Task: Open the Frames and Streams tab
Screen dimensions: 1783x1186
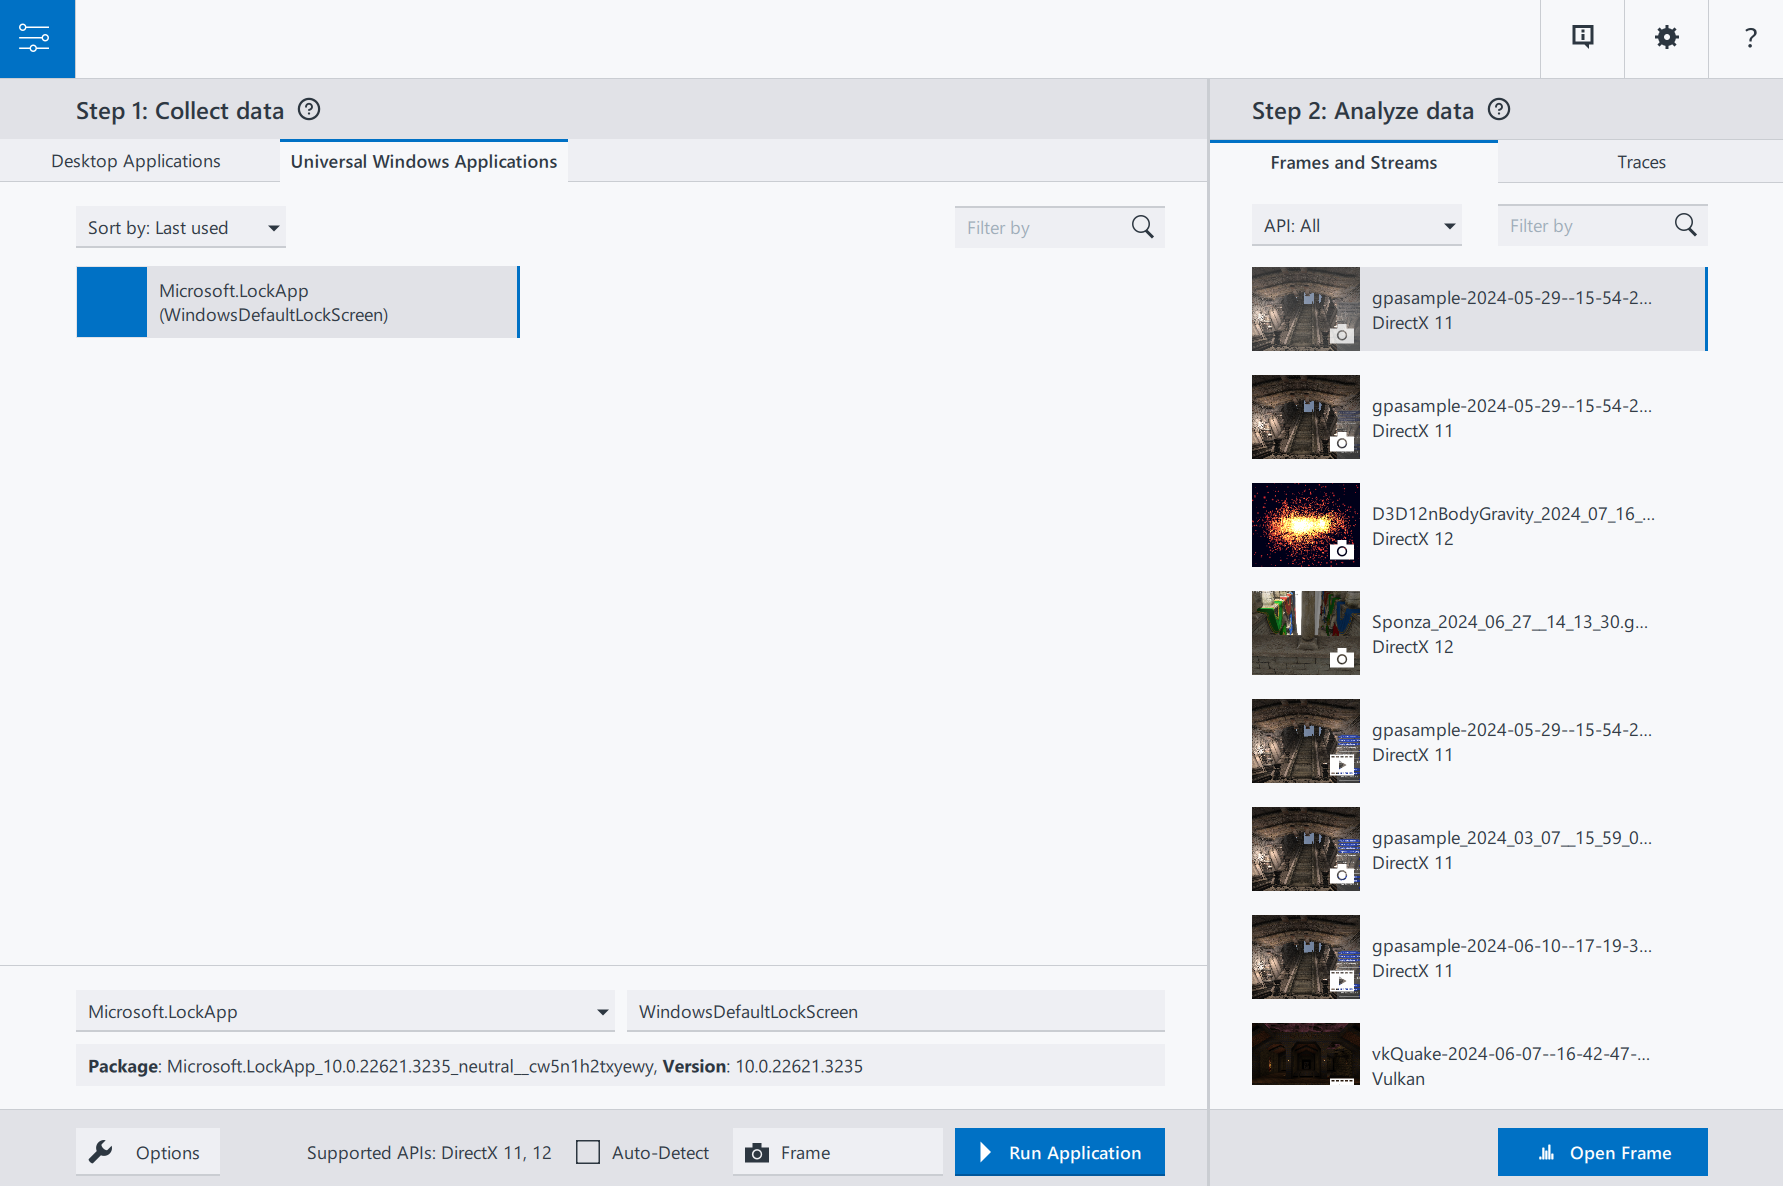Action: [x=1354, y=162]
